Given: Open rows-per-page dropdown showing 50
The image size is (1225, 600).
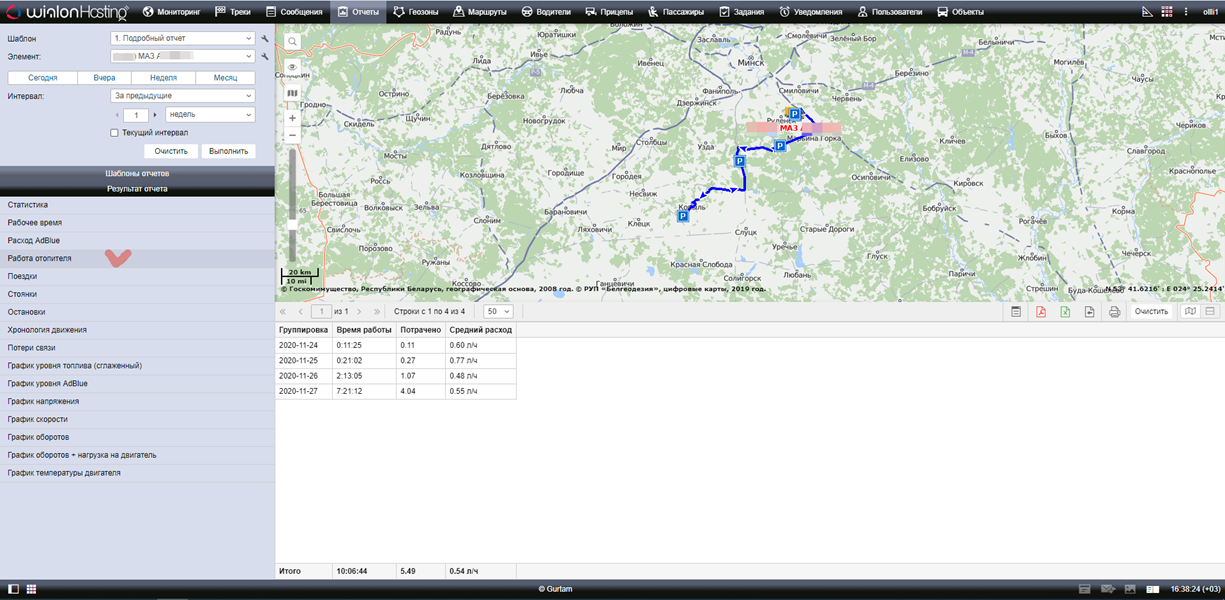Looking at the screenshot, I should pos(497,312).
